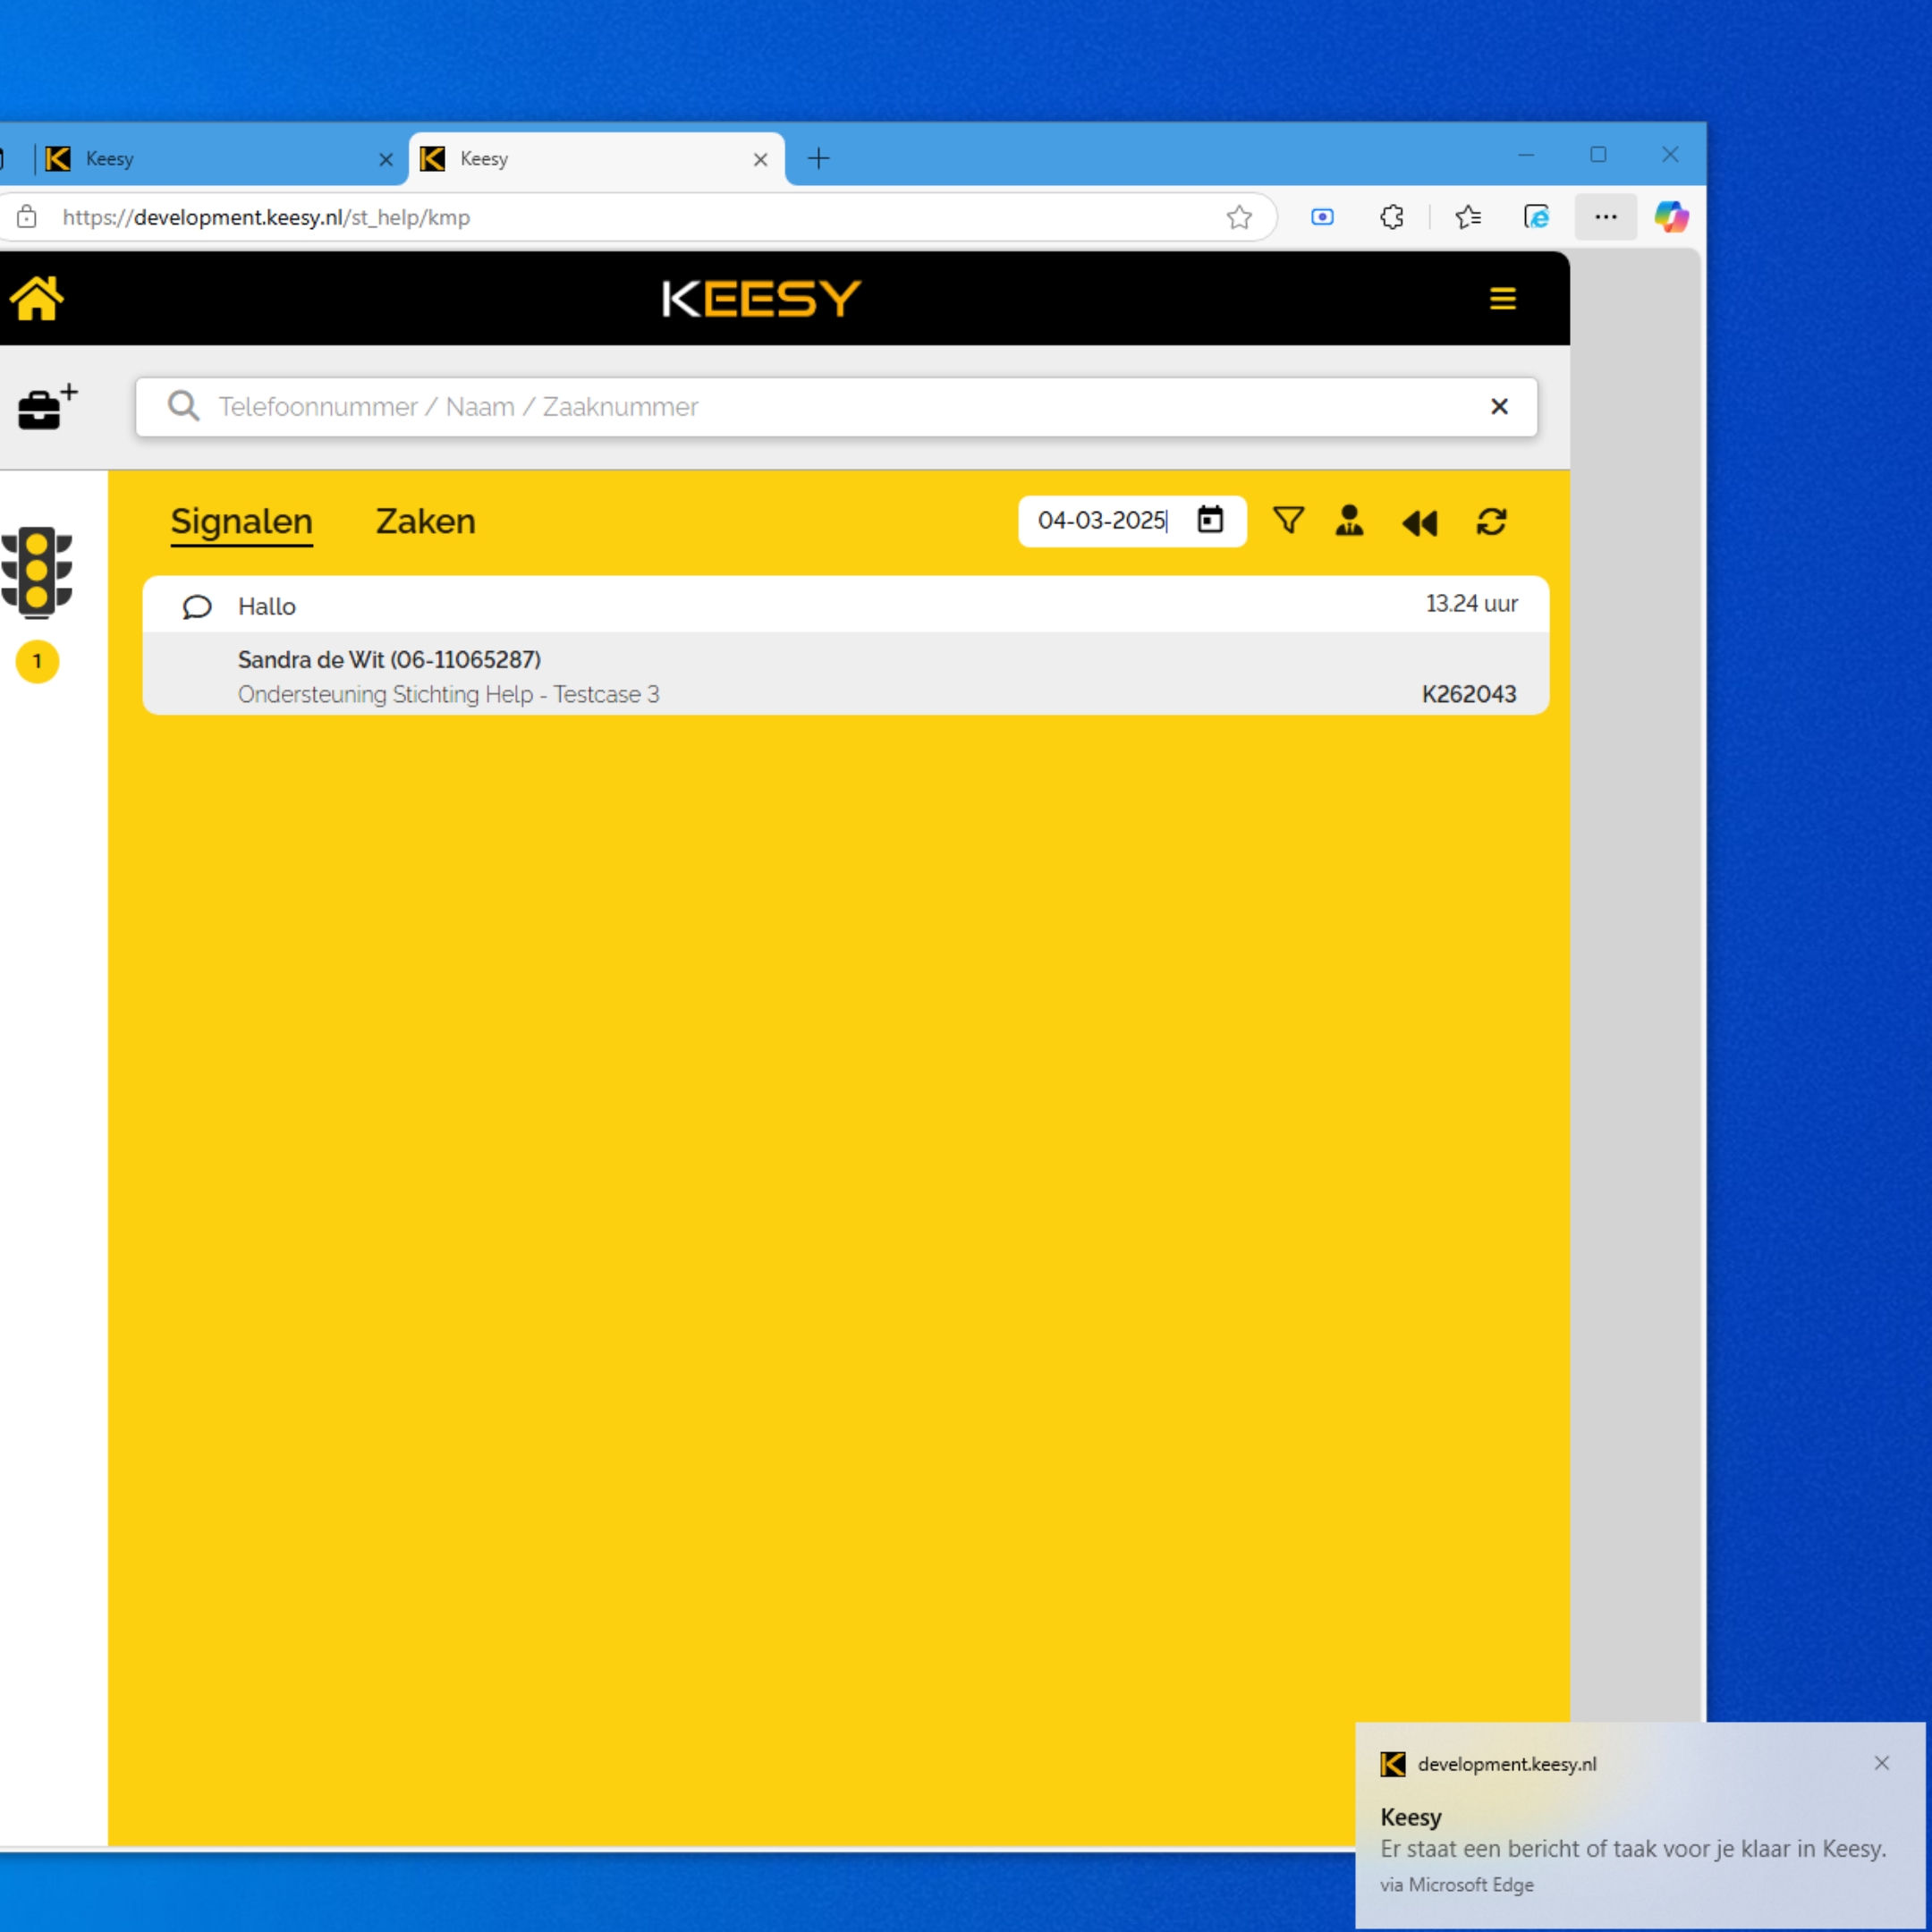This screenshot has width=1932, height=1932.
Task: Click the date field 04-03-2025
Action: [1100, 520]
